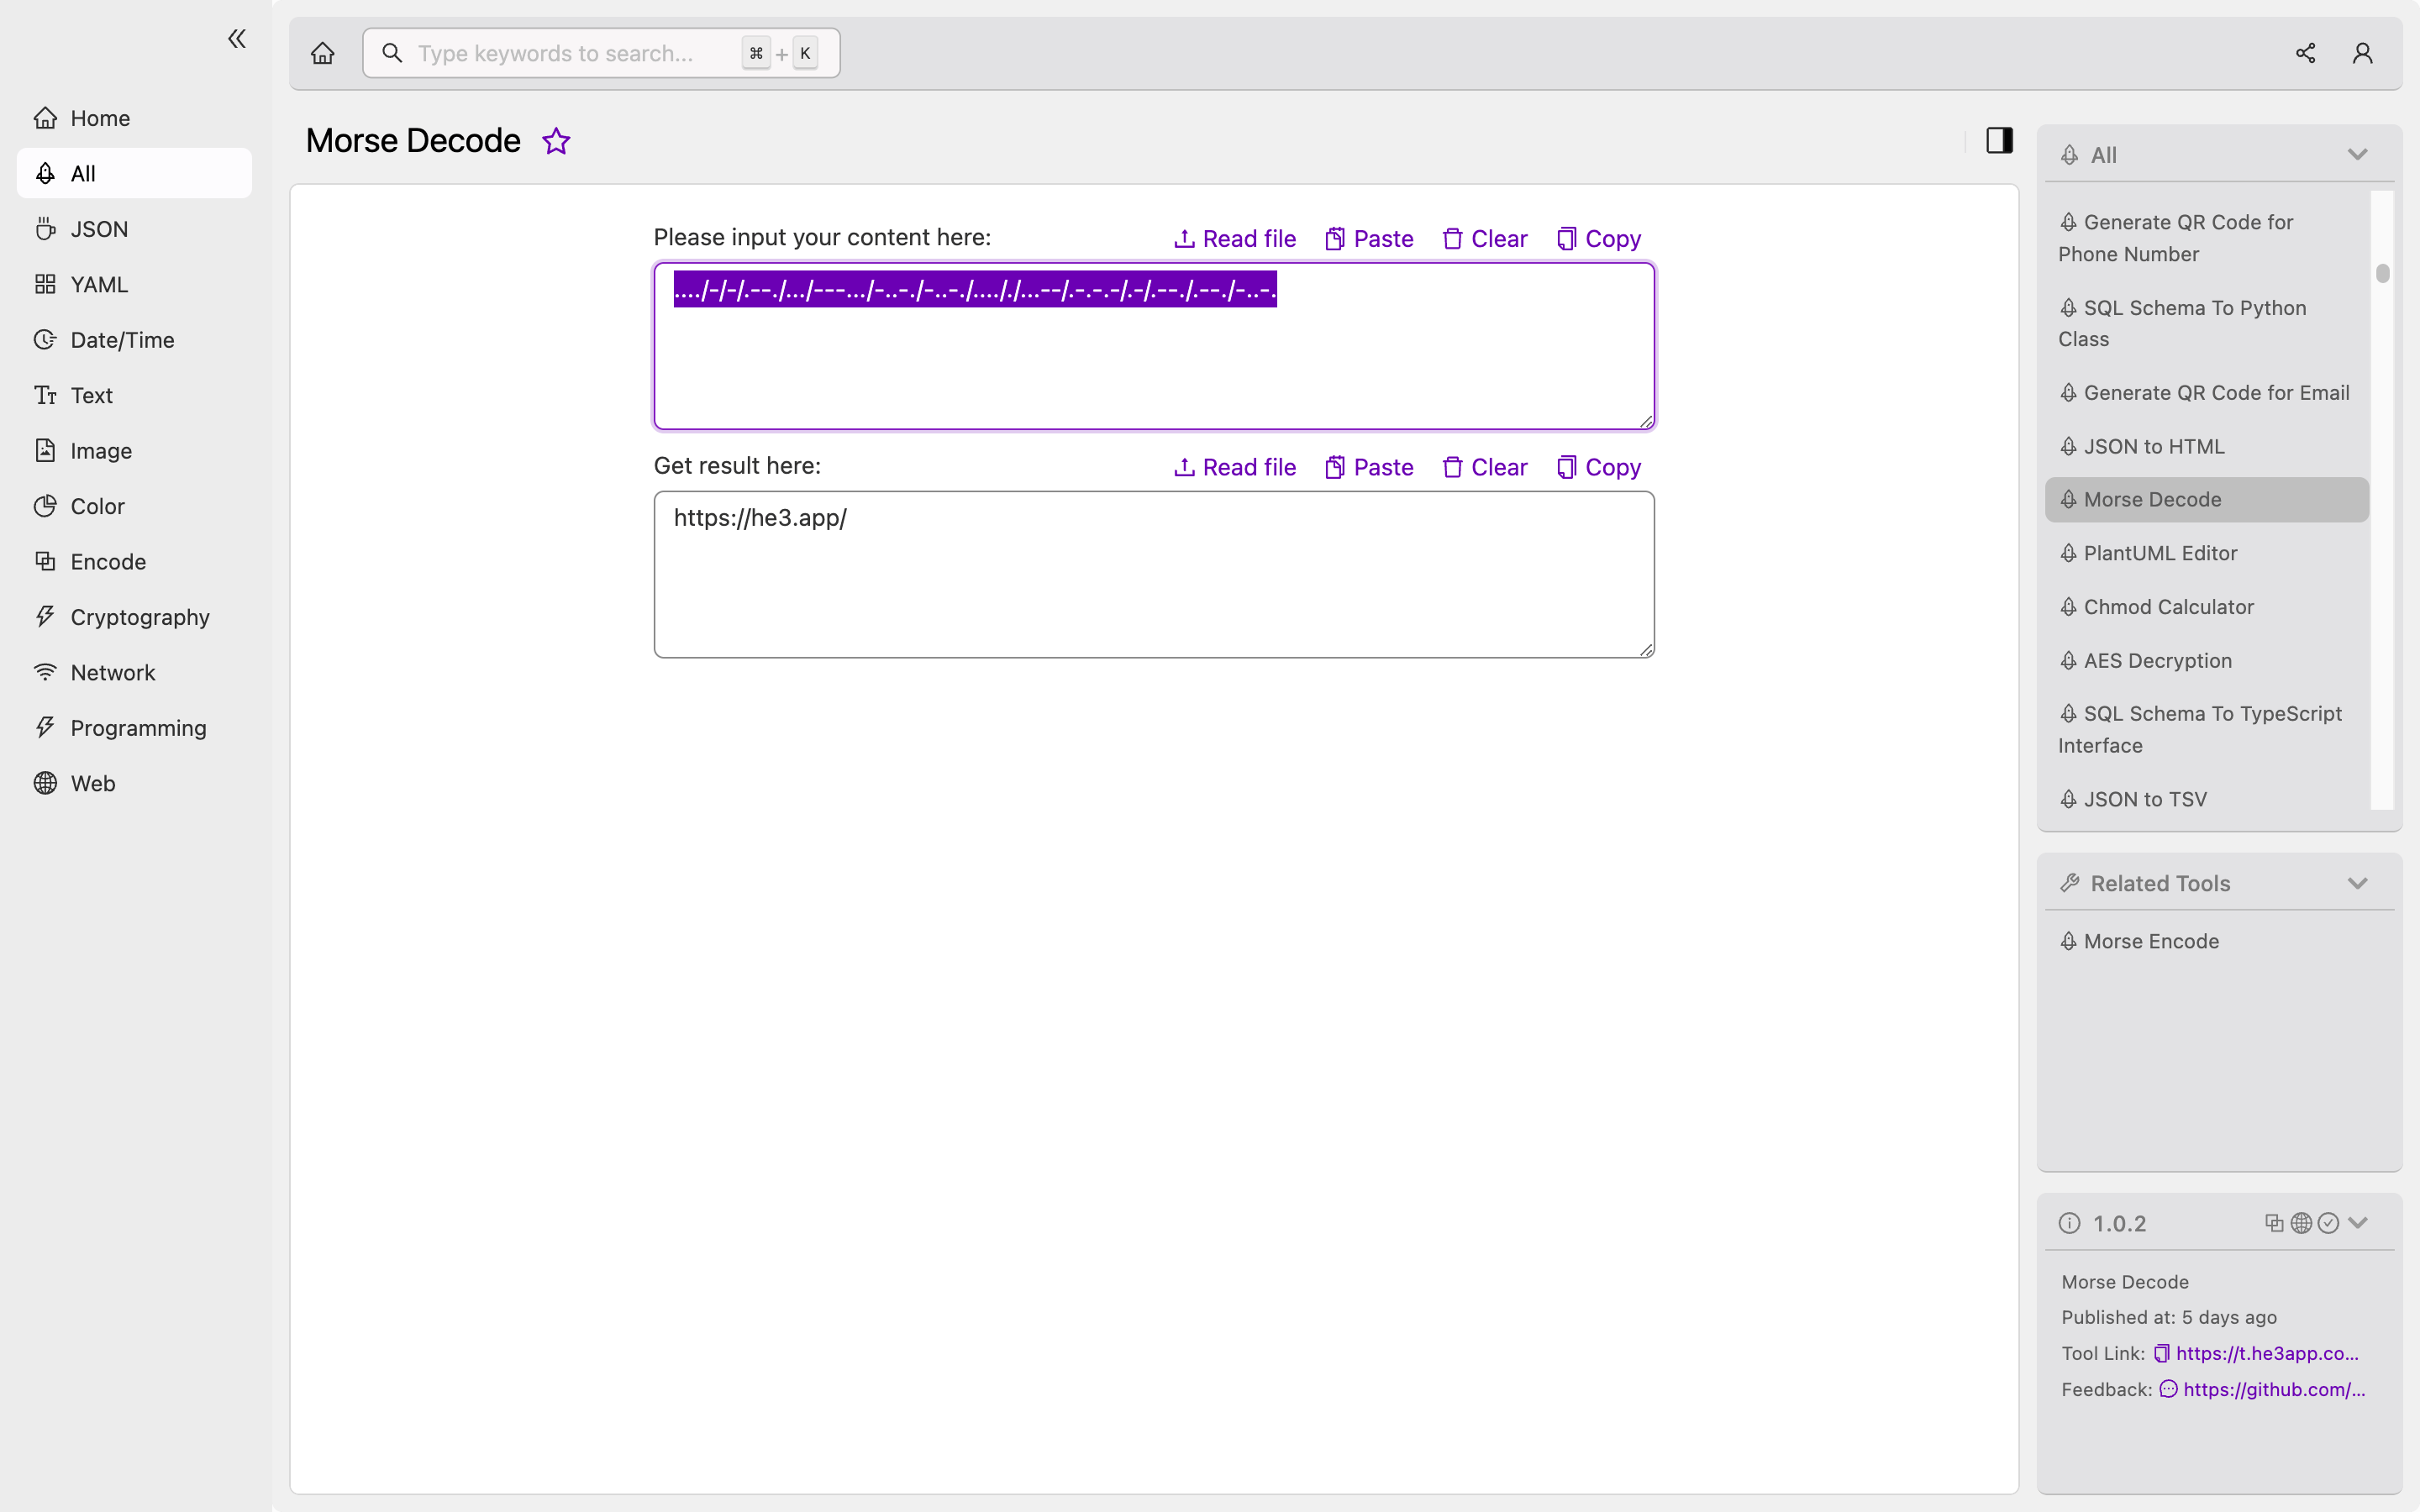Screen dimensions: 2420x1512
Task: Click the checkmark circle icon beside version
Action: point(2328,1223)
